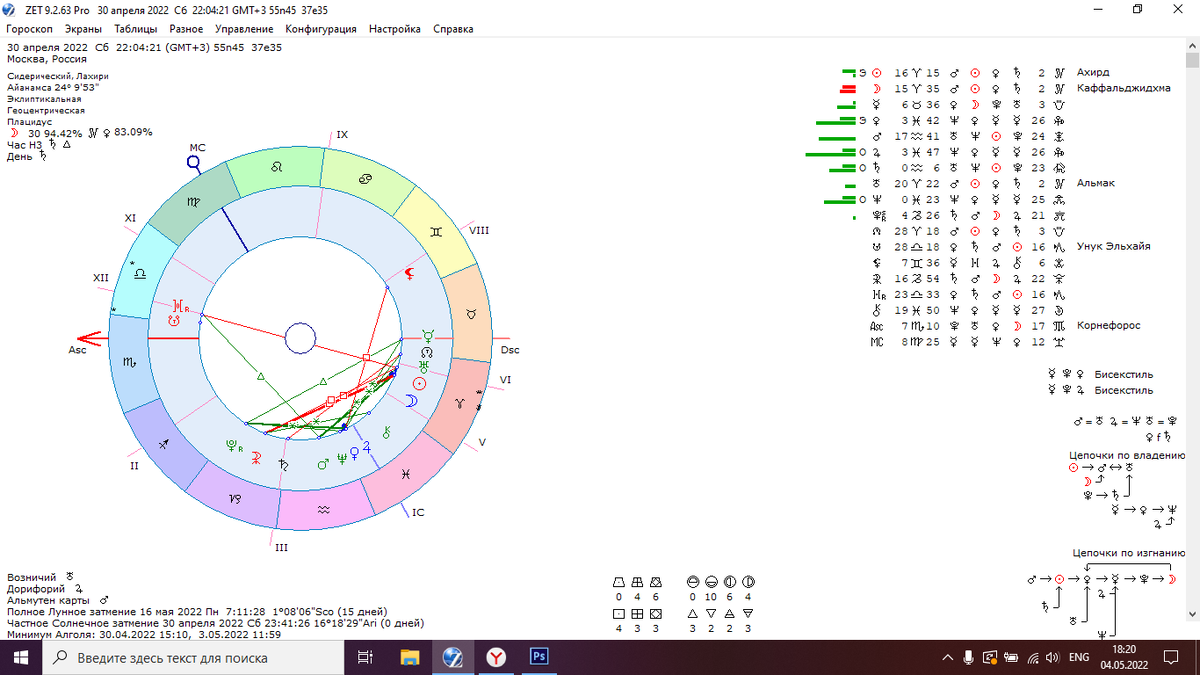The image size is (1200, 675).
Task: Open the Конфигурация menu
Action: click(321, 29)
